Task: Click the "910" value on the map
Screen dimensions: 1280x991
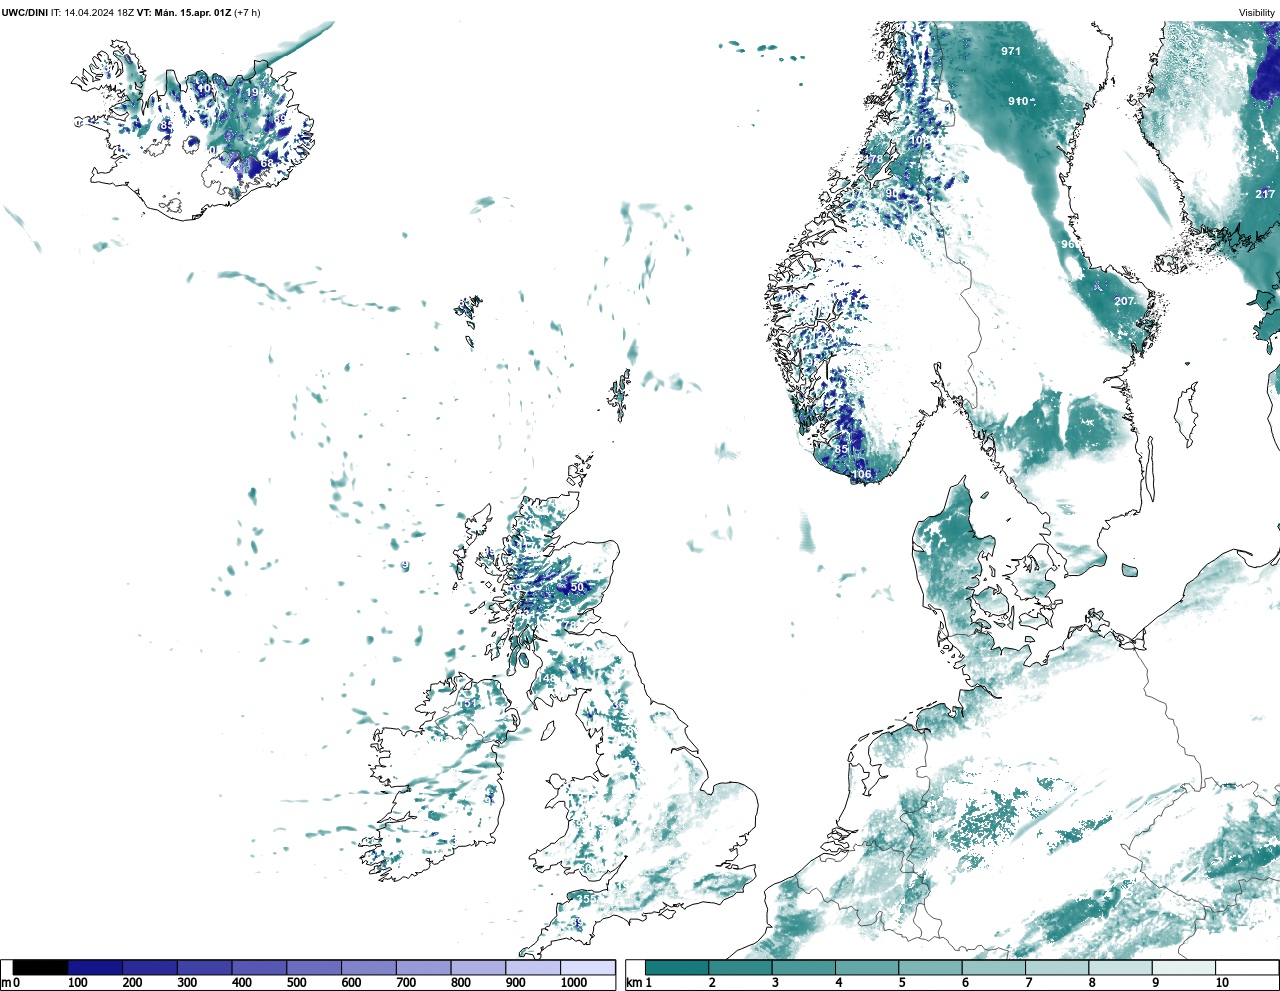Action: click(1018, 101)
